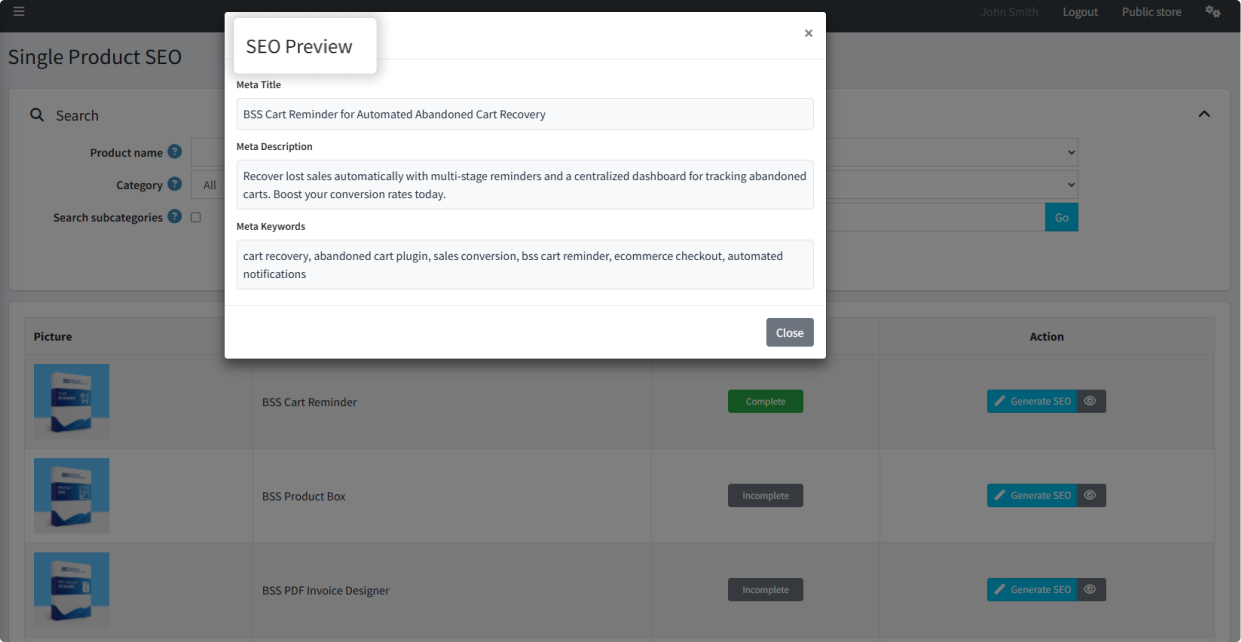
Task: Preview SEO with eye icon for BSS Cart Reminder
Action: [1091, 401]
